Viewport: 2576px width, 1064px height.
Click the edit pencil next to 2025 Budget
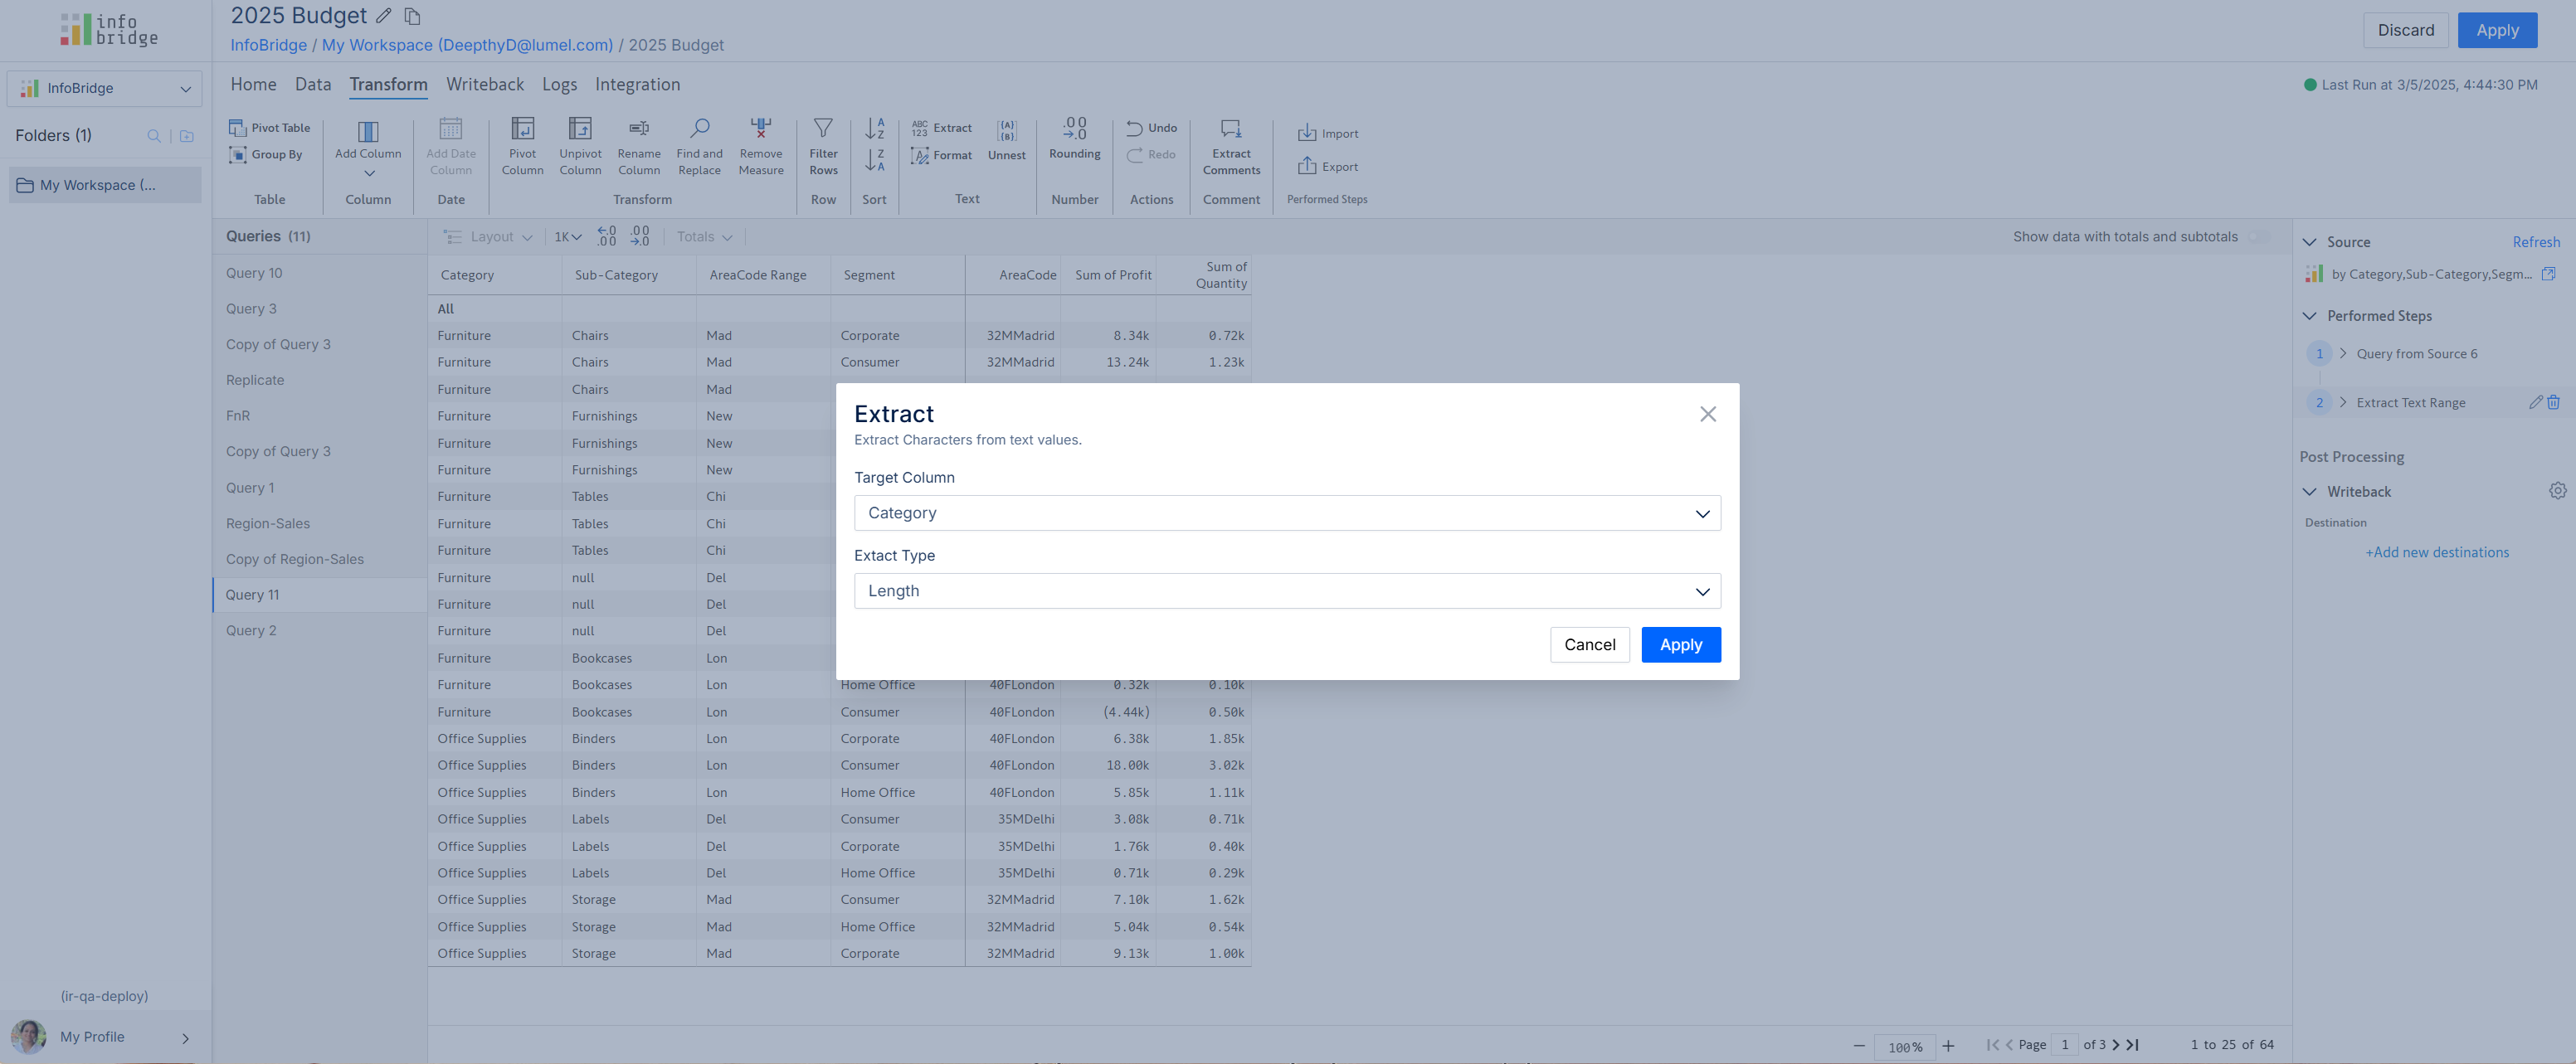(x=384, y=16)
